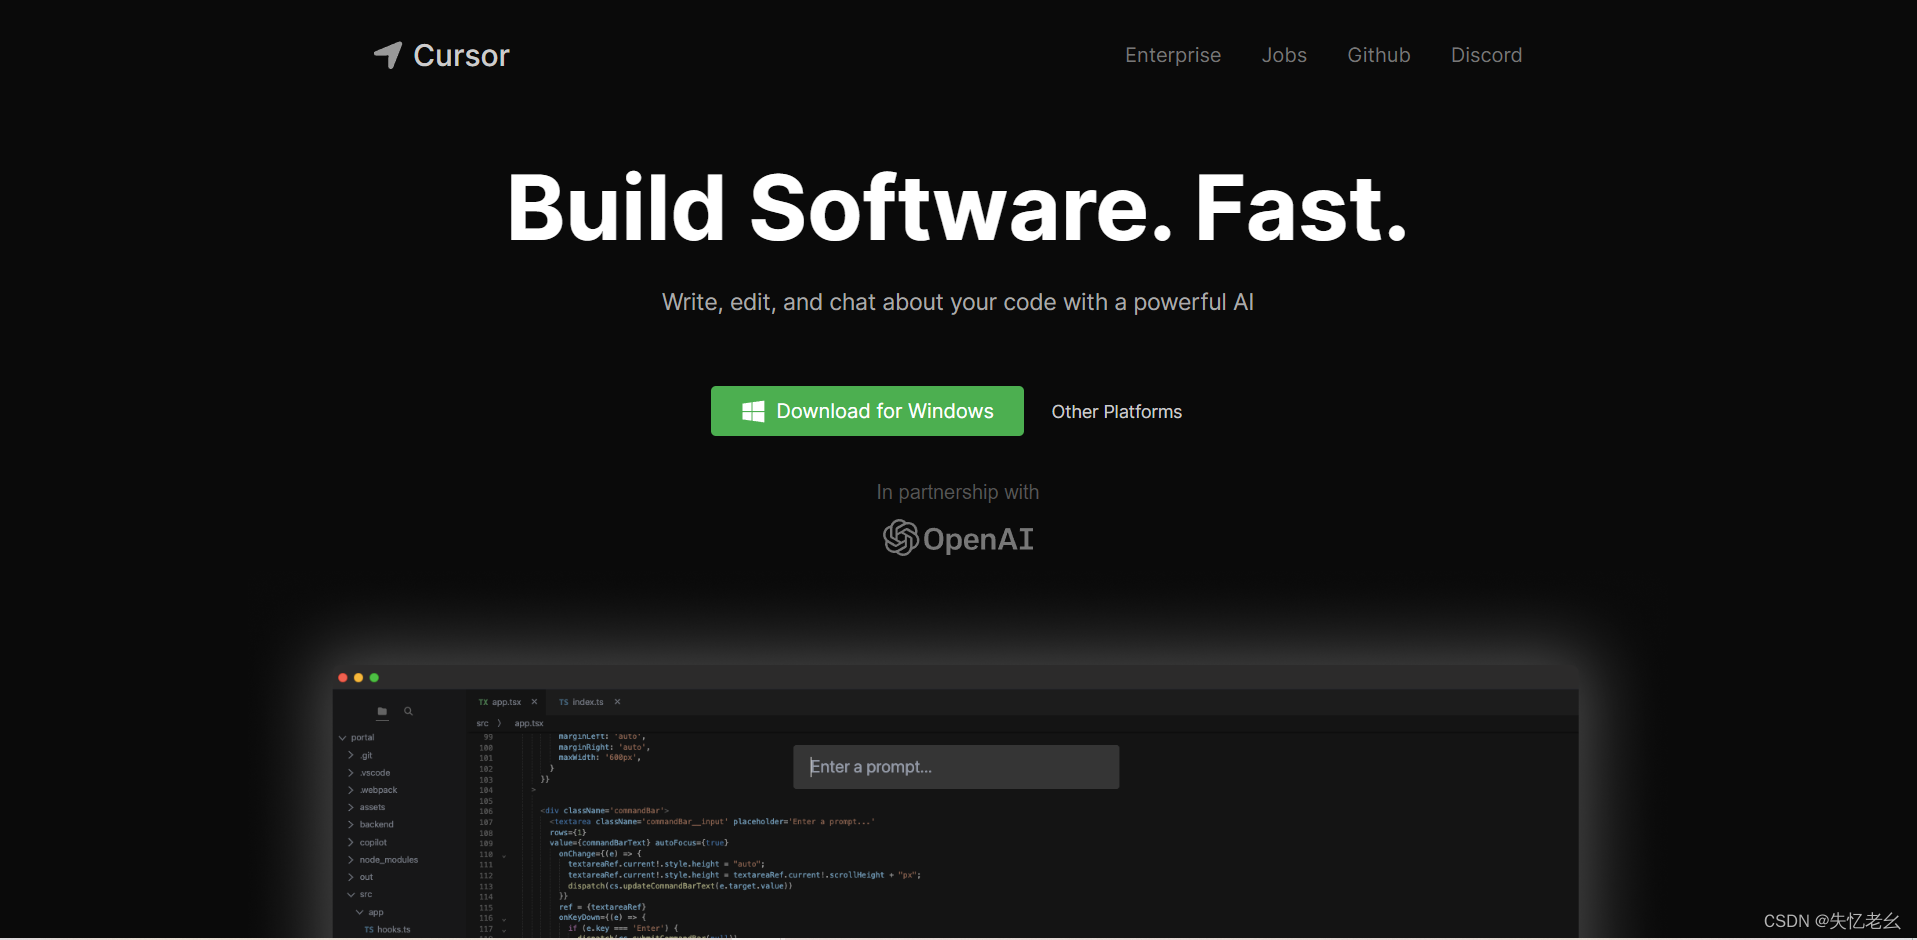Fold code at line 116 arrow
The image size is (1917, 940).
[x=504, y=919]
